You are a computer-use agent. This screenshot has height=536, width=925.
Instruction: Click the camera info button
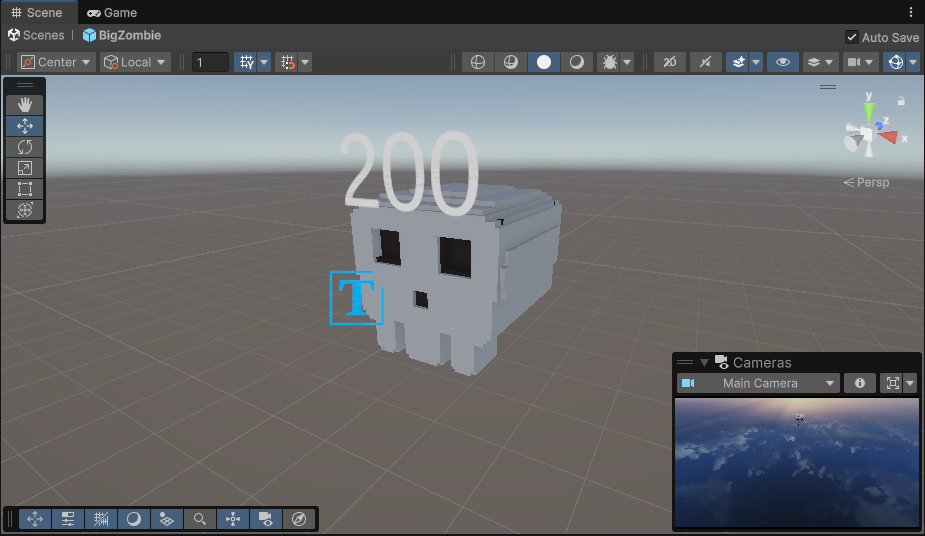(859, 383)
